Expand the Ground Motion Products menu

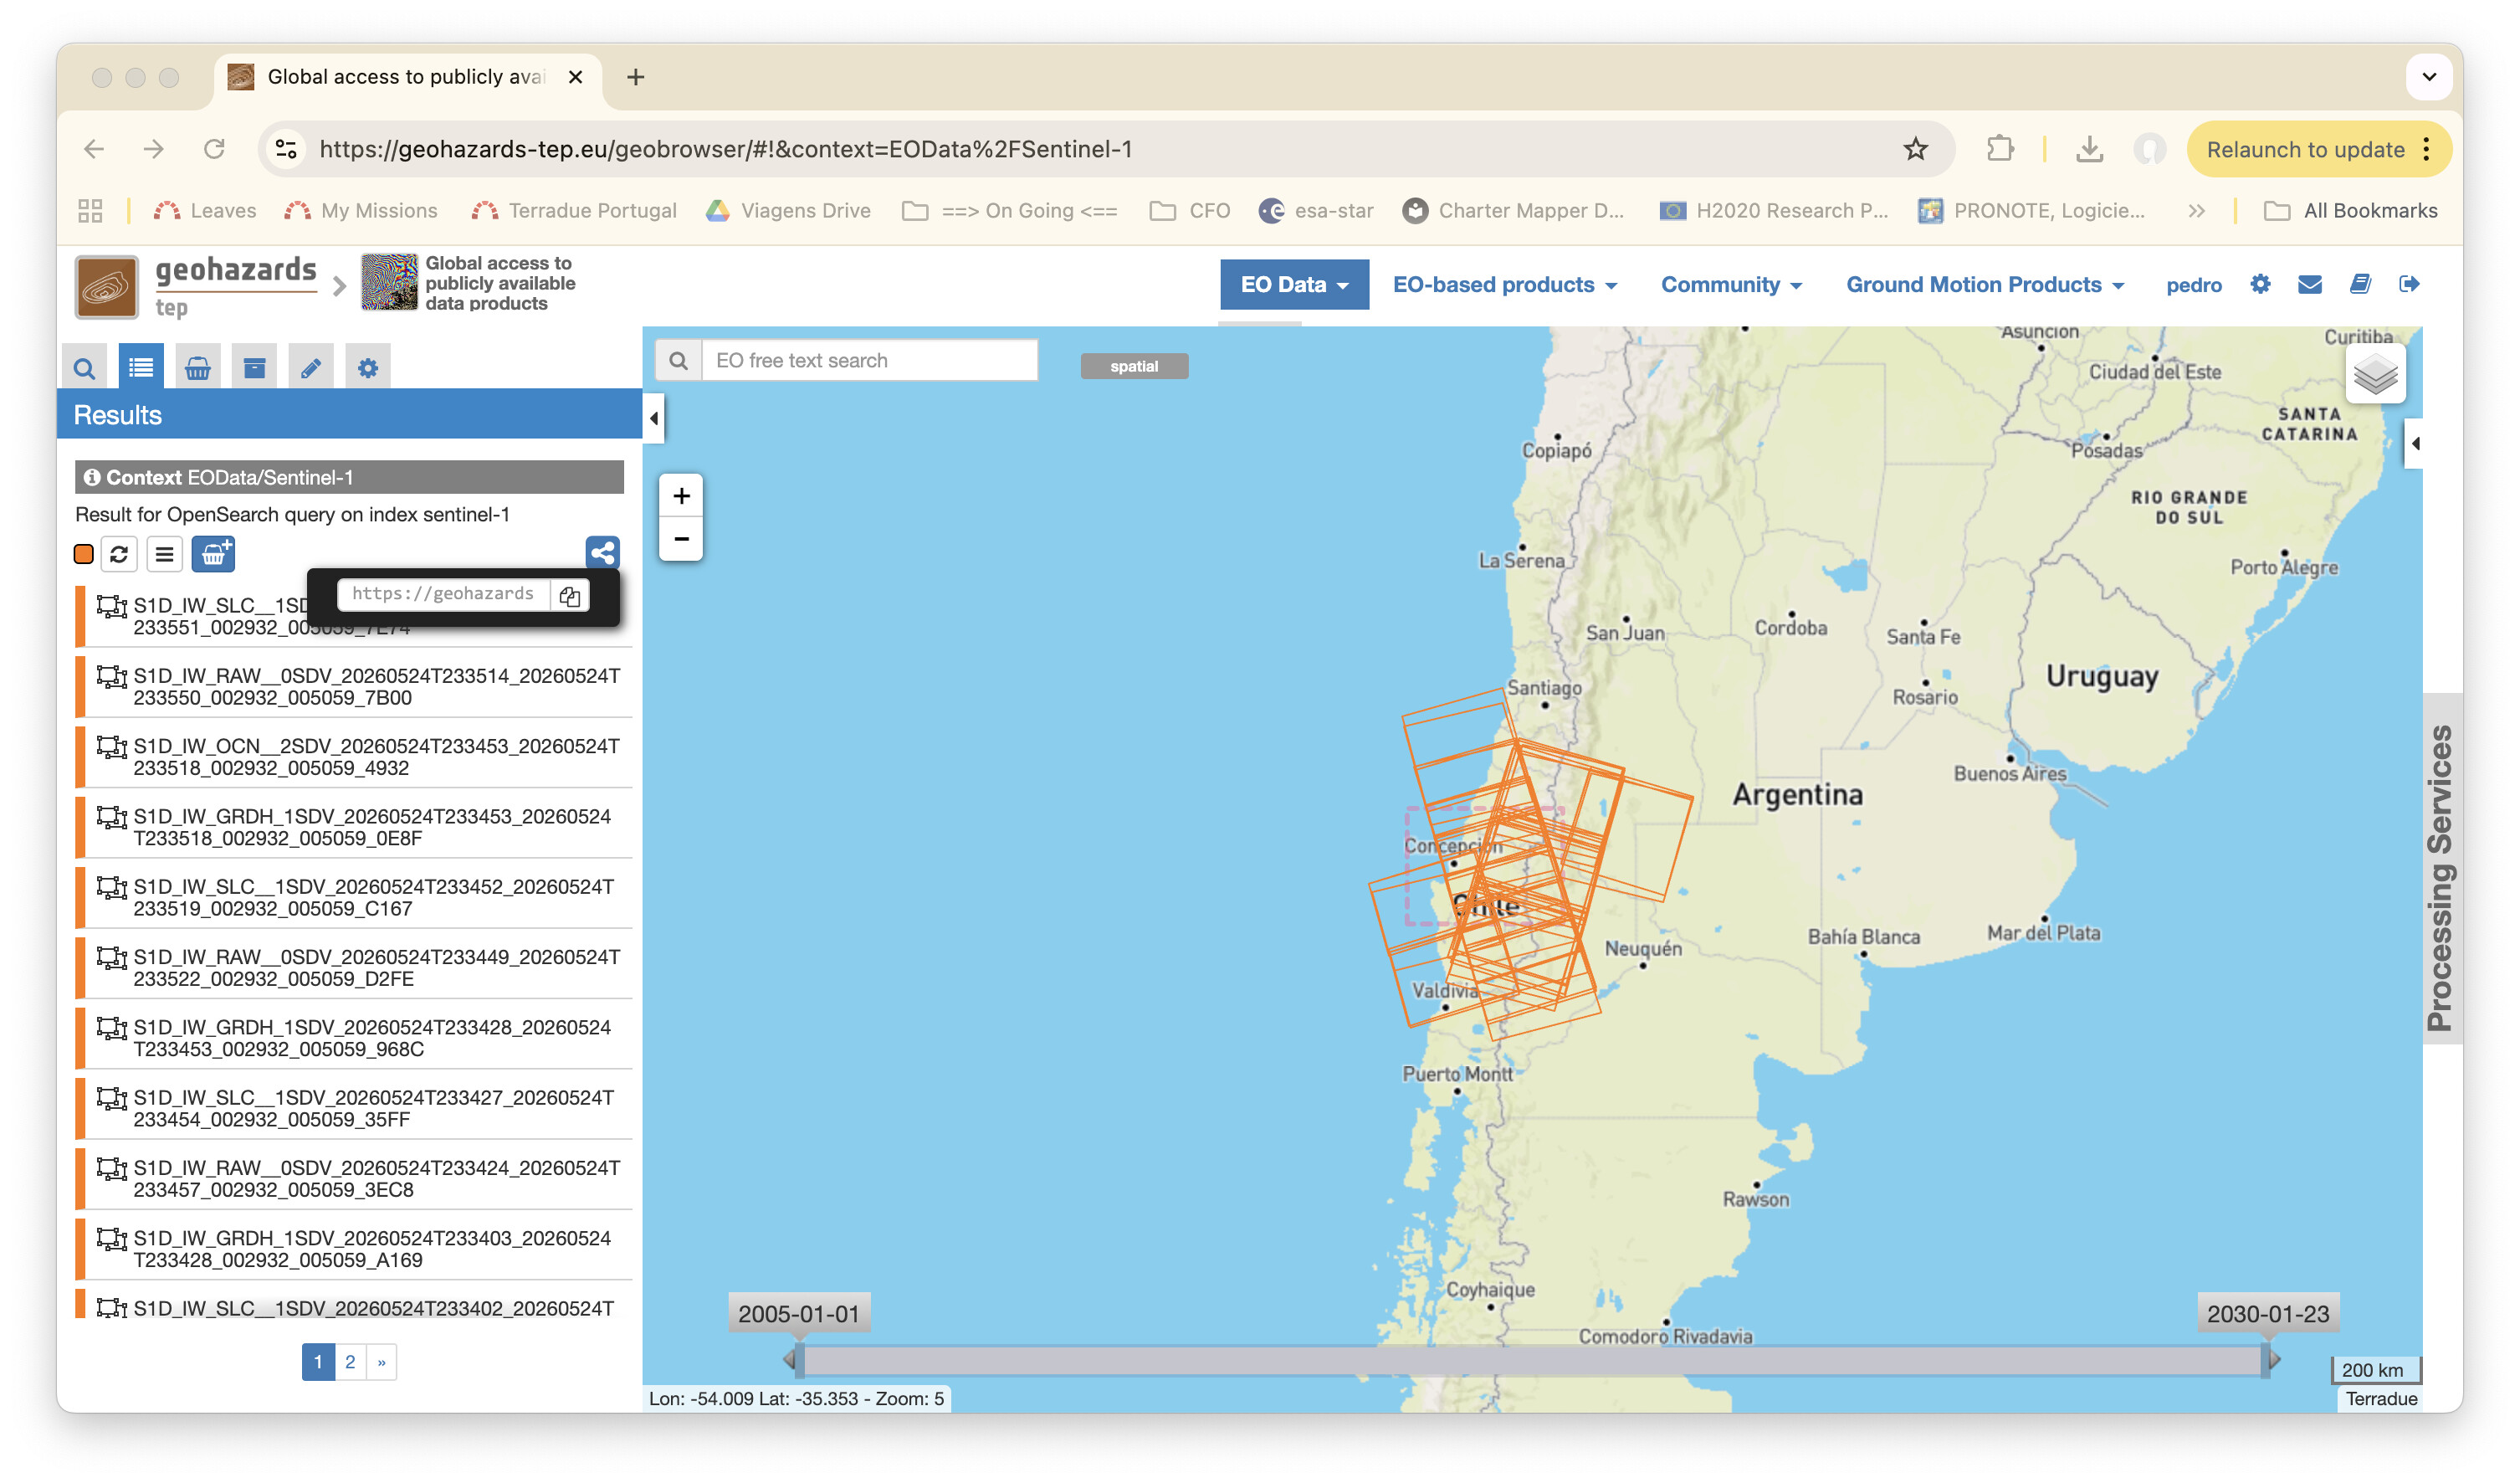[1985, 285]
